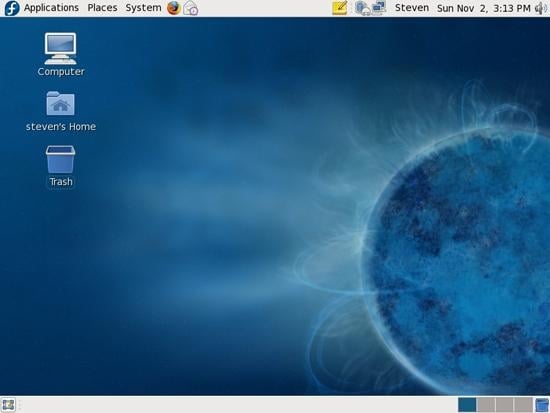The width and height of the screenshot is (550, 413).
Task: Open the Applications menu
Action: click(51, 8)
